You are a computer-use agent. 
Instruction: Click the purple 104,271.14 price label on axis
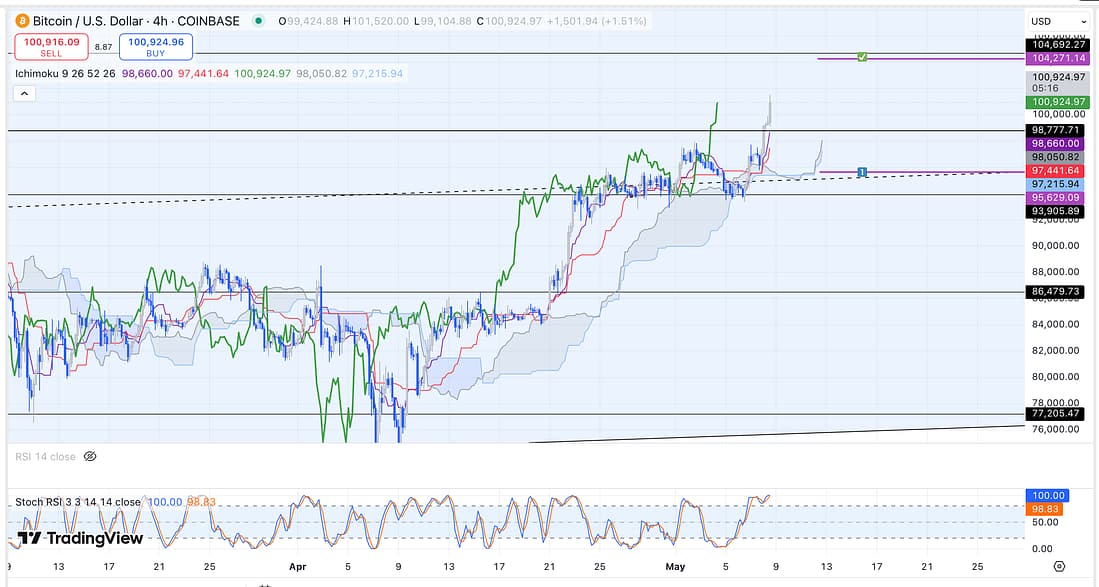coord(1058,59)
